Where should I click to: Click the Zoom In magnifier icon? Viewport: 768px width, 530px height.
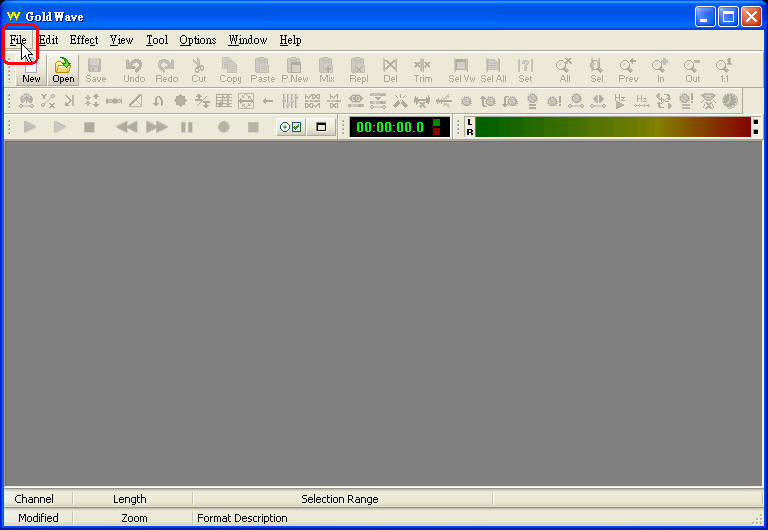[x=660, y=70]
